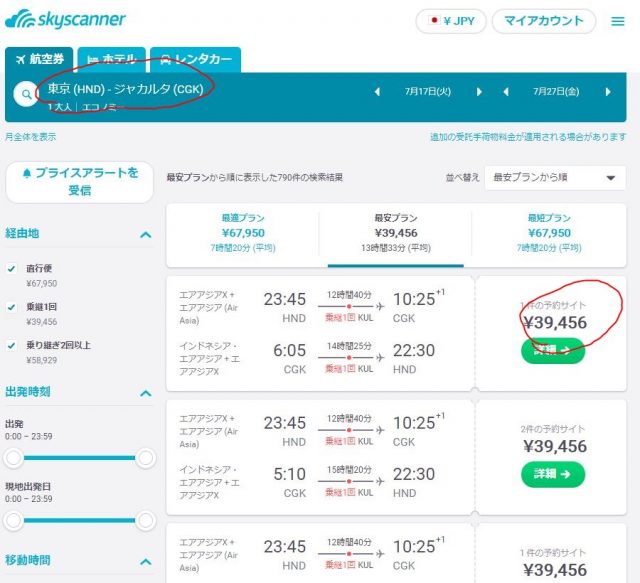This screenshot has height=583, width=640.
Task: Collapse the 出発時刻 filter section
Action: pos(146,393)
